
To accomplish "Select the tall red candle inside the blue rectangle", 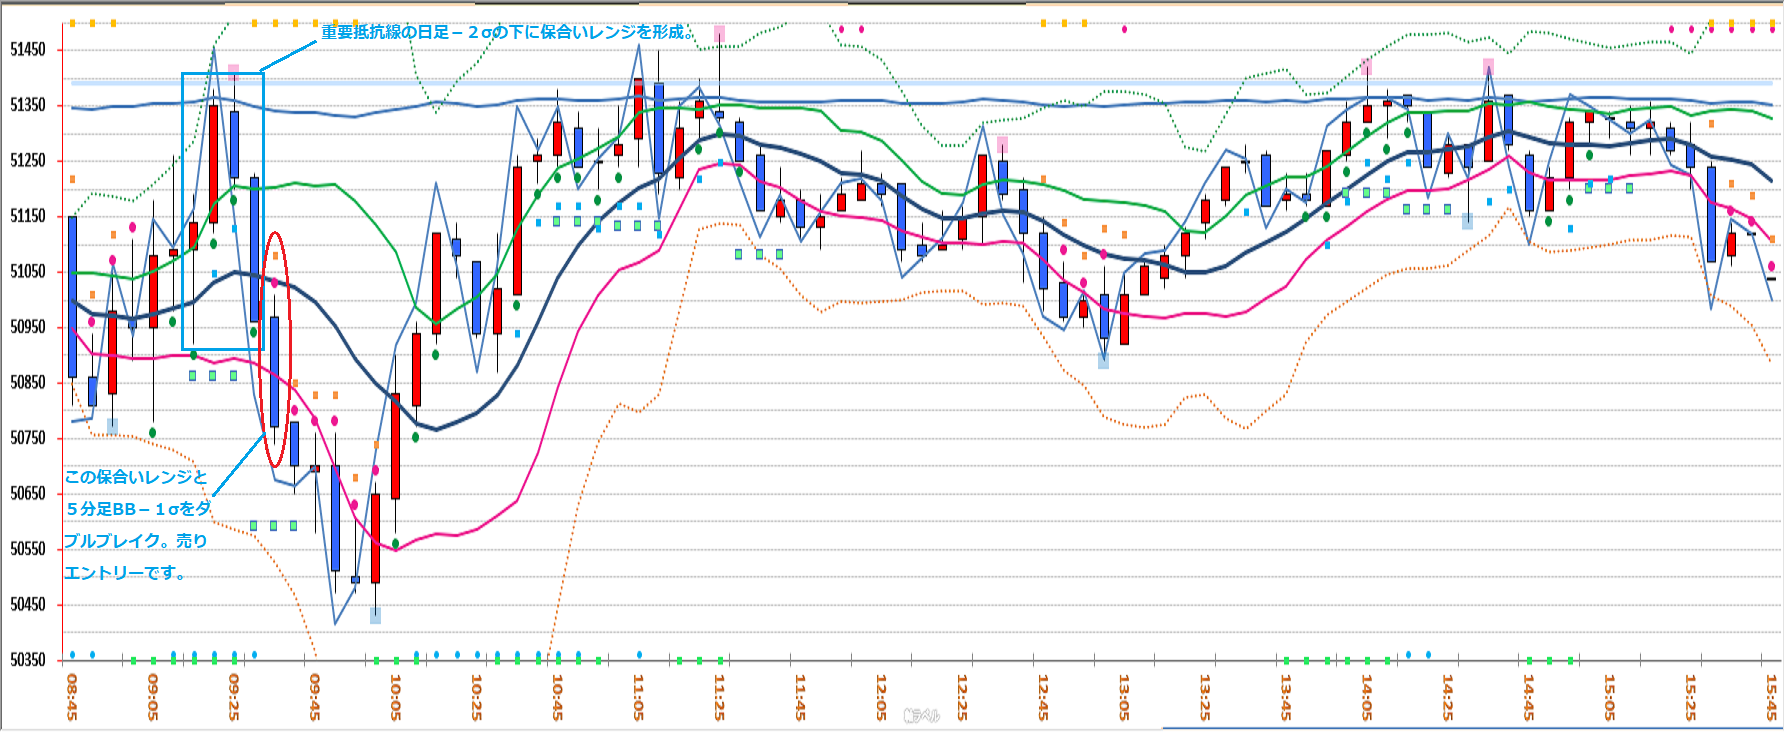I will 213,163.
